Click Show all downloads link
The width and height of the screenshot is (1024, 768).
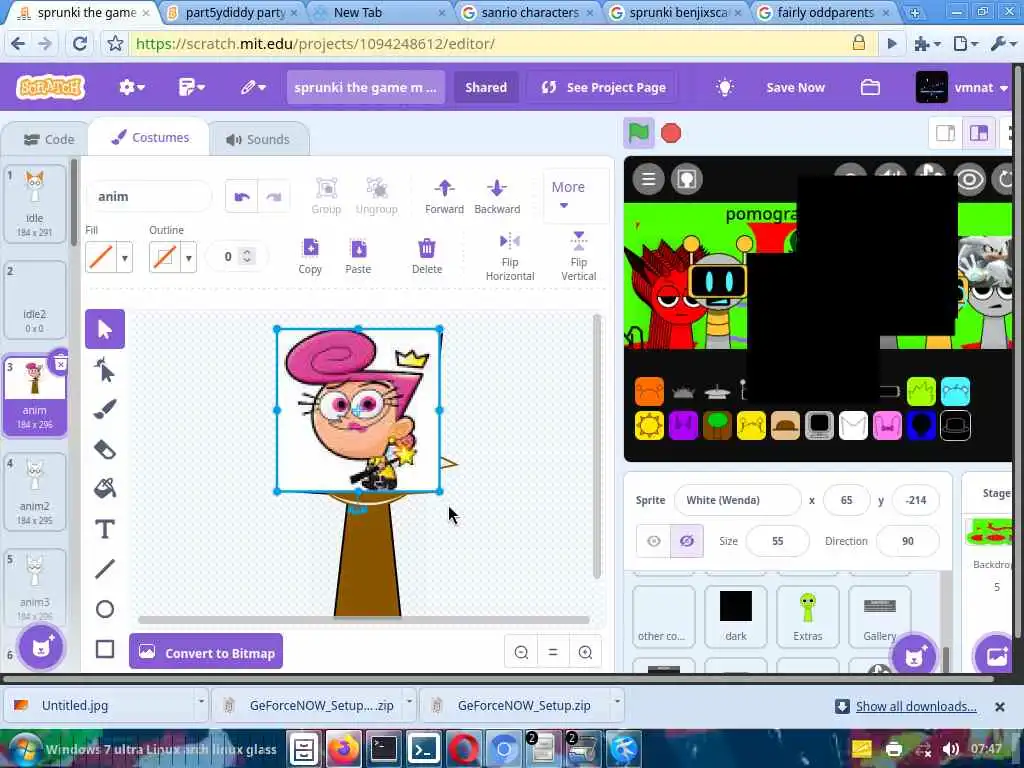pos(916,706)
